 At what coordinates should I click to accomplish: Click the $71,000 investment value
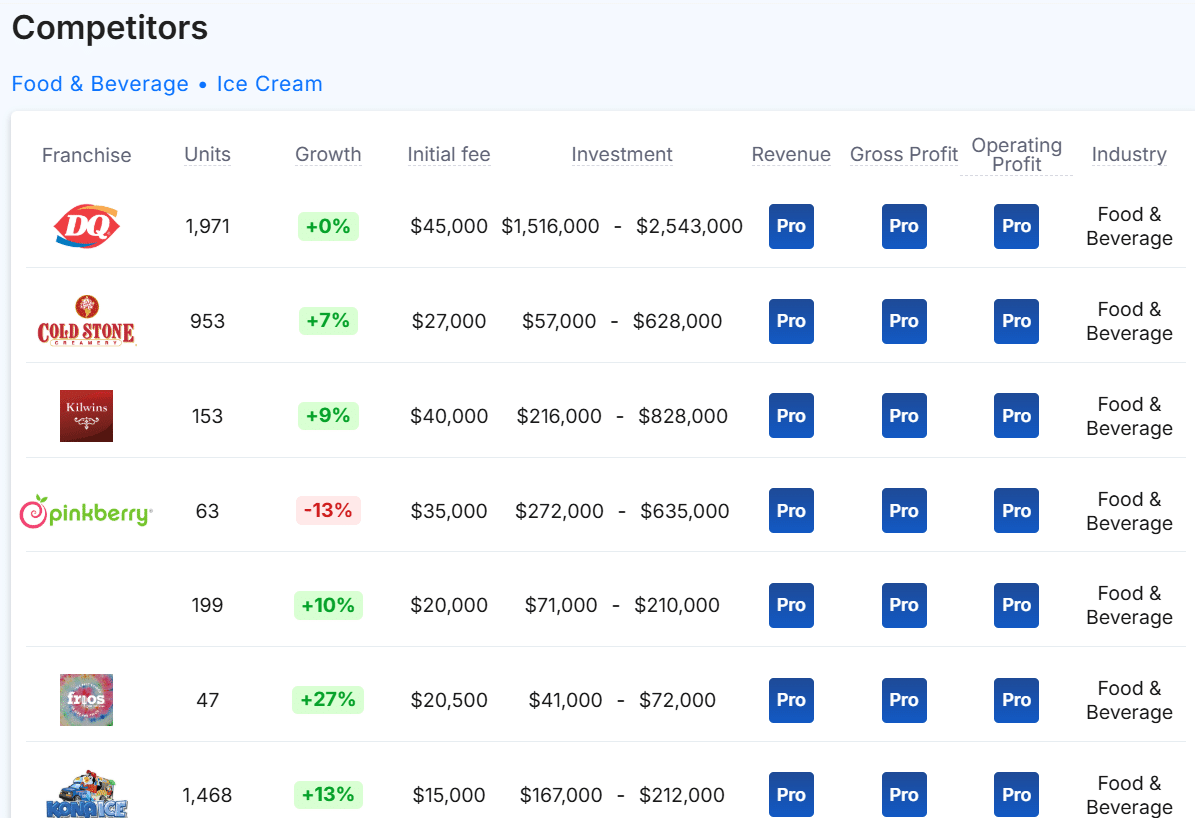pos(561,605)
